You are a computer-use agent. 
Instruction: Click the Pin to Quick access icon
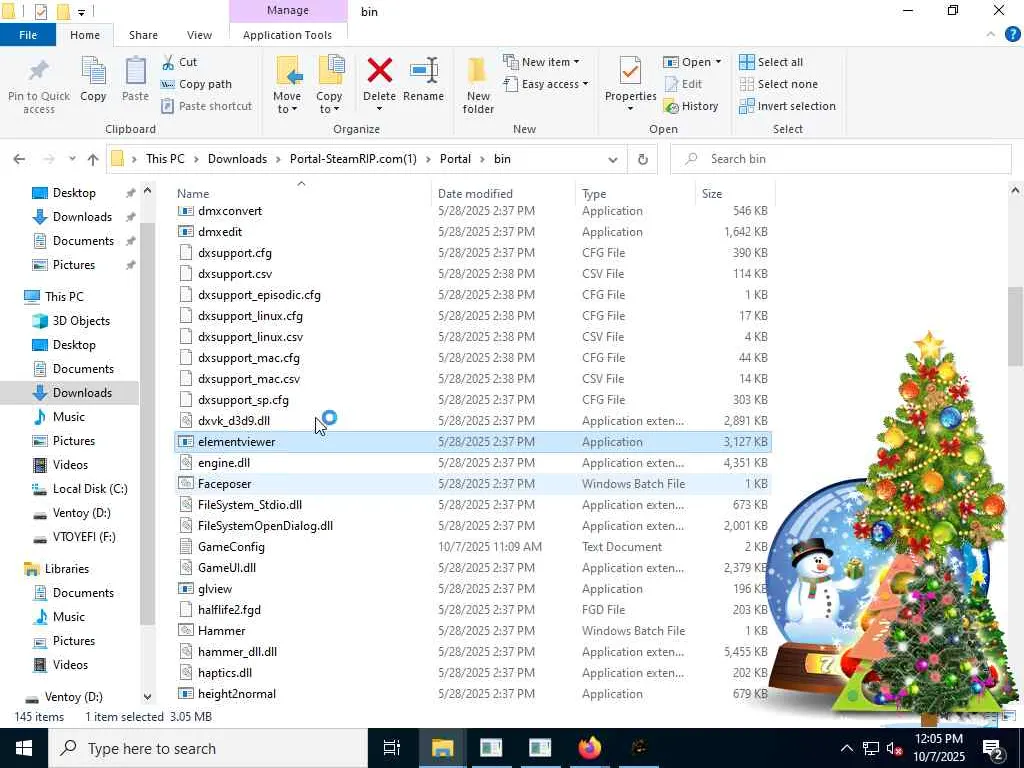coord(39,71)
